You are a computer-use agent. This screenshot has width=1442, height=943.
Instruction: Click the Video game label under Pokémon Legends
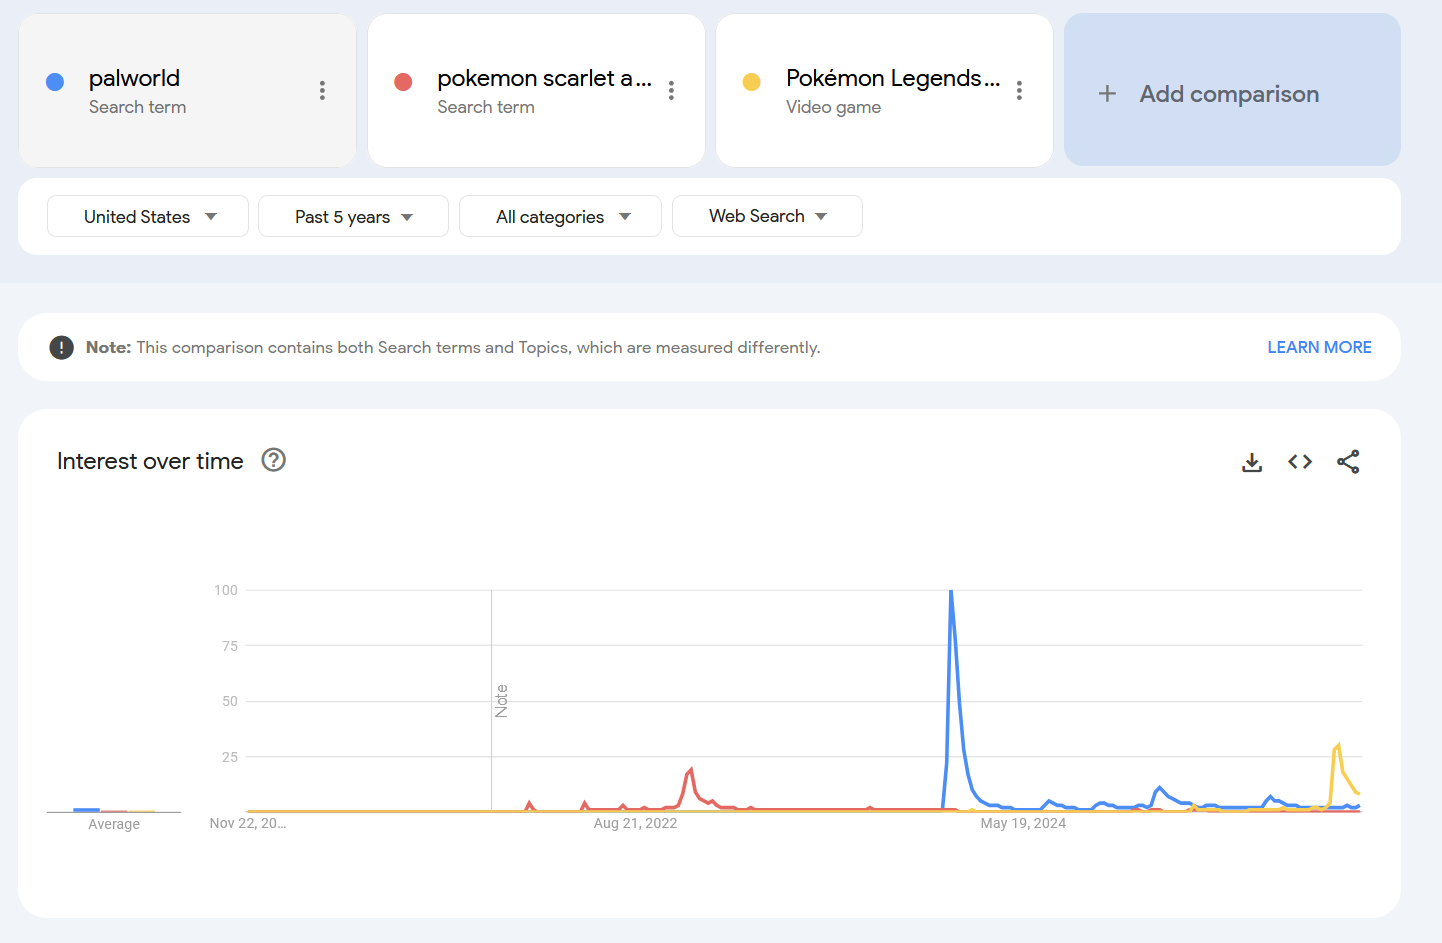(833, 107)
